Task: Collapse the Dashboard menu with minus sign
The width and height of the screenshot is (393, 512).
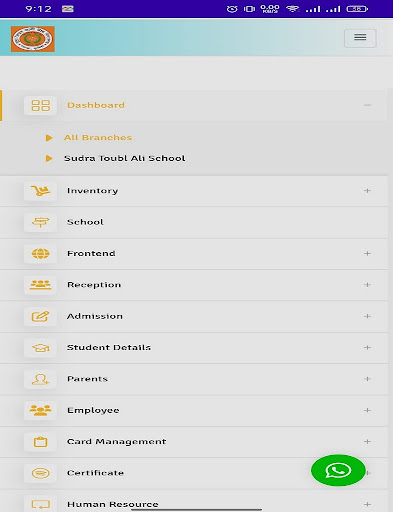Action: pos(367,105)
